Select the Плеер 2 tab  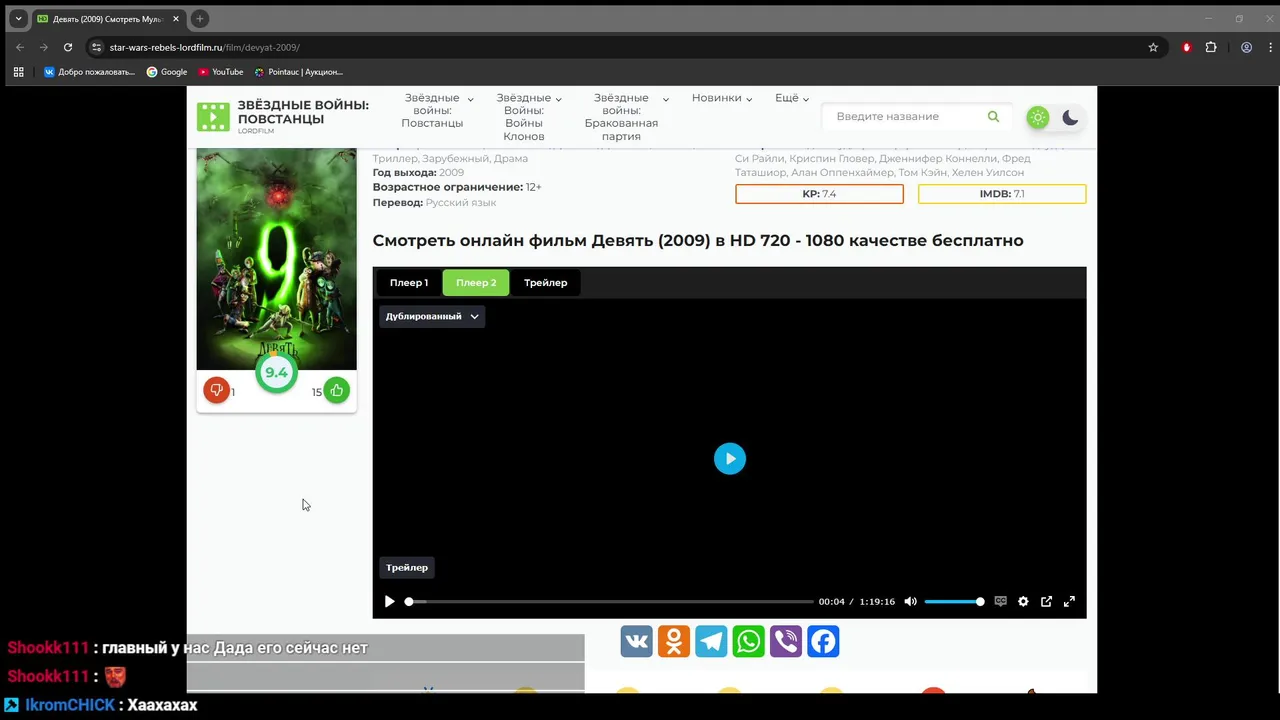(476, 283)
